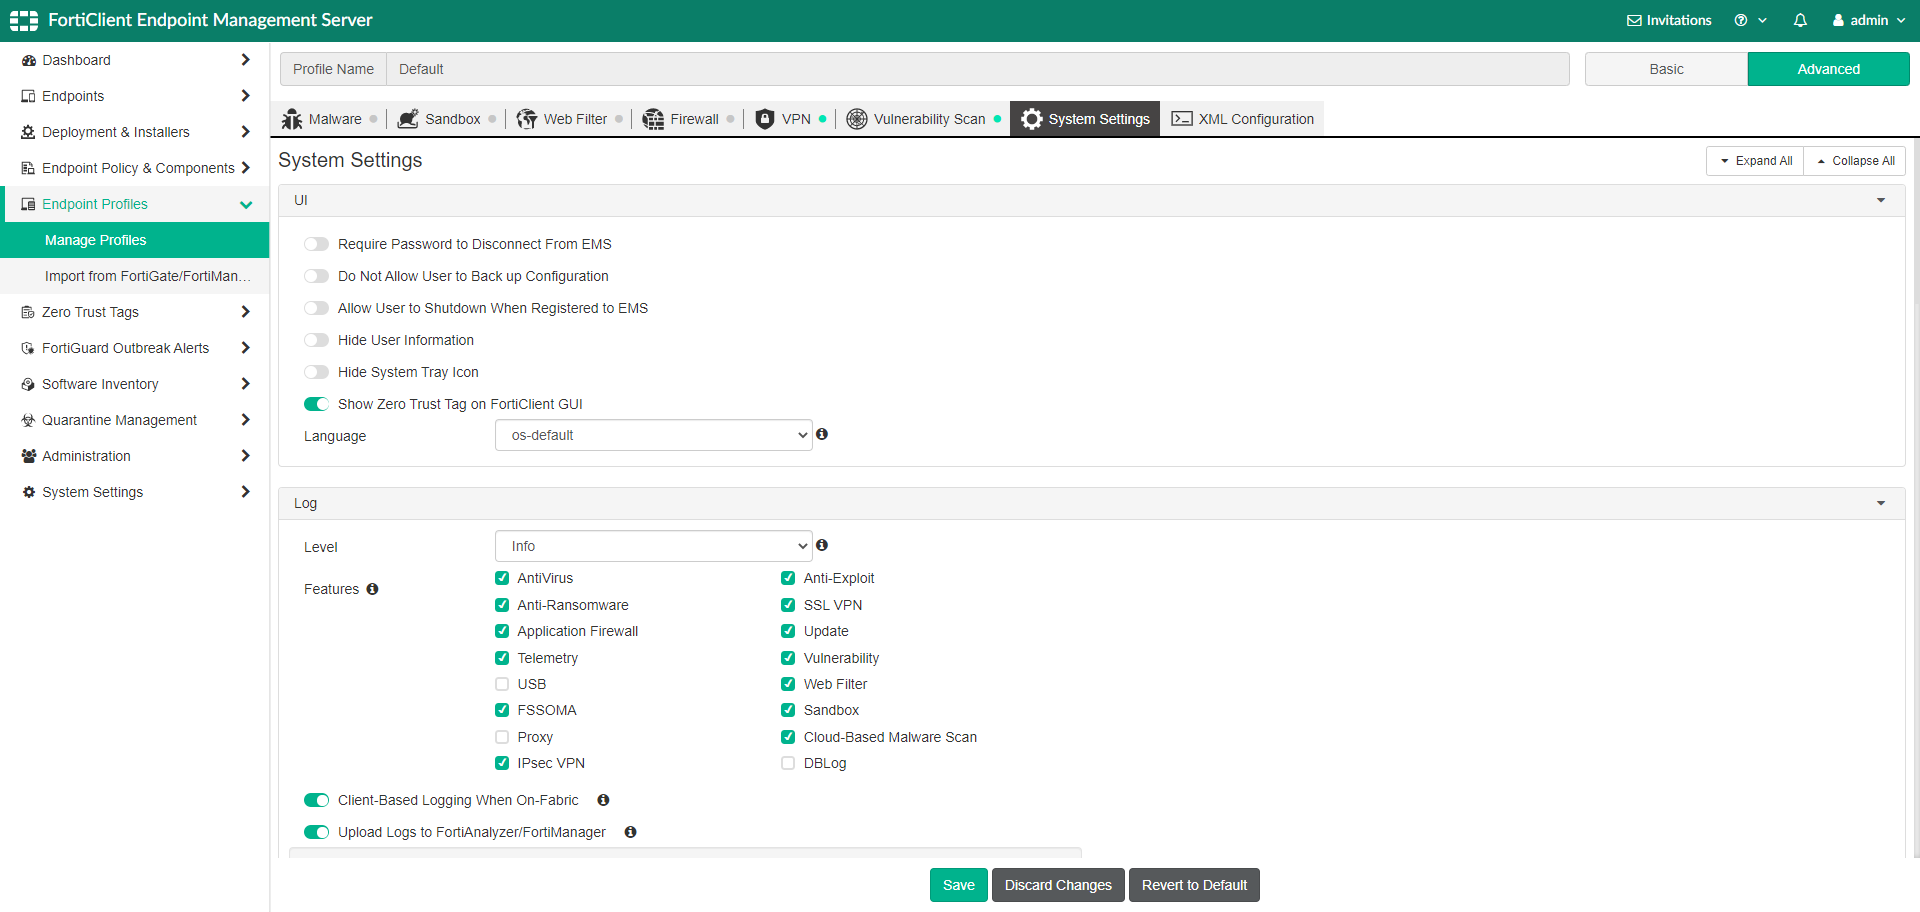Image resolution: width=1920 pixels, height=912 pixels.
Task: Click the VPN shield icon
Action: pos(765,119)
